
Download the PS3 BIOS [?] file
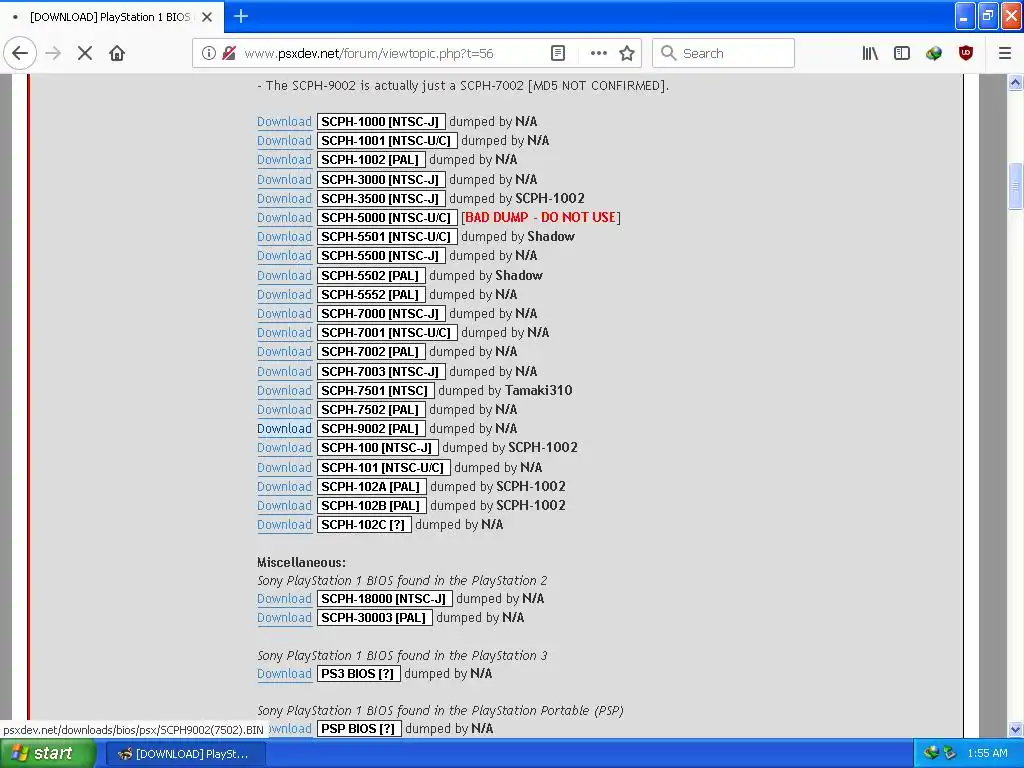(284, 673)
